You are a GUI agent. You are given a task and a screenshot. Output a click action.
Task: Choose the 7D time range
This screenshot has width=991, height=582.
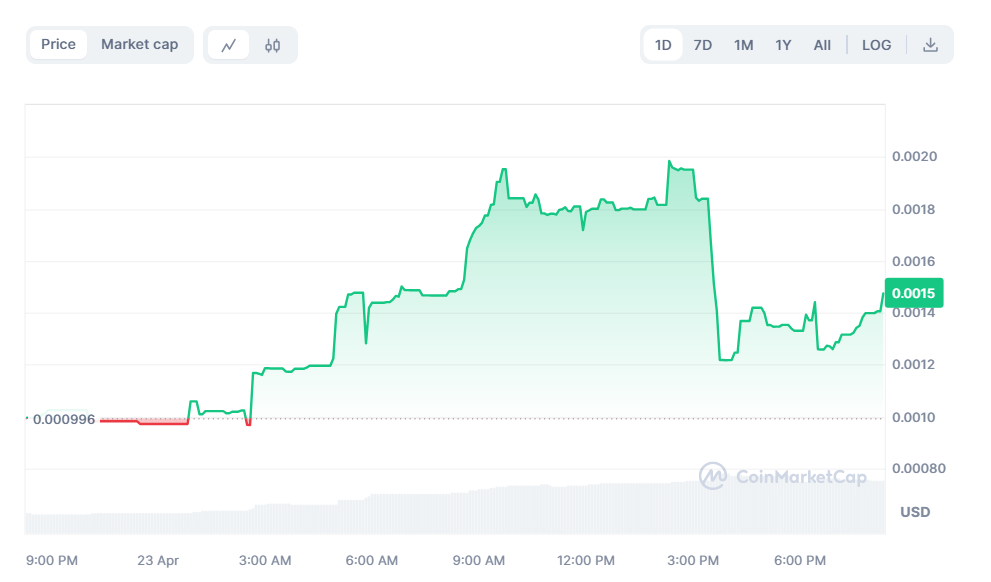coord(703,45)
